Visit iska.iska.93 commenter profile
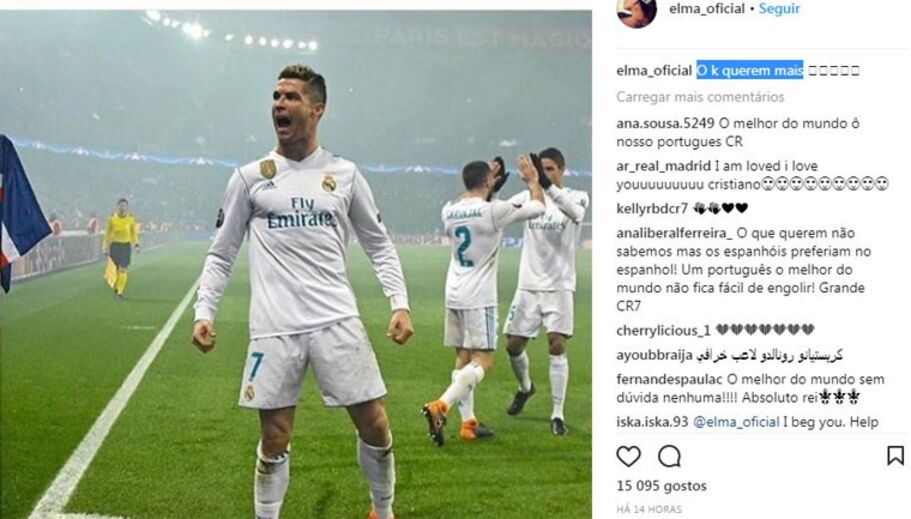The height and width of the screenshot is (519, 911). tap(652, 422)
